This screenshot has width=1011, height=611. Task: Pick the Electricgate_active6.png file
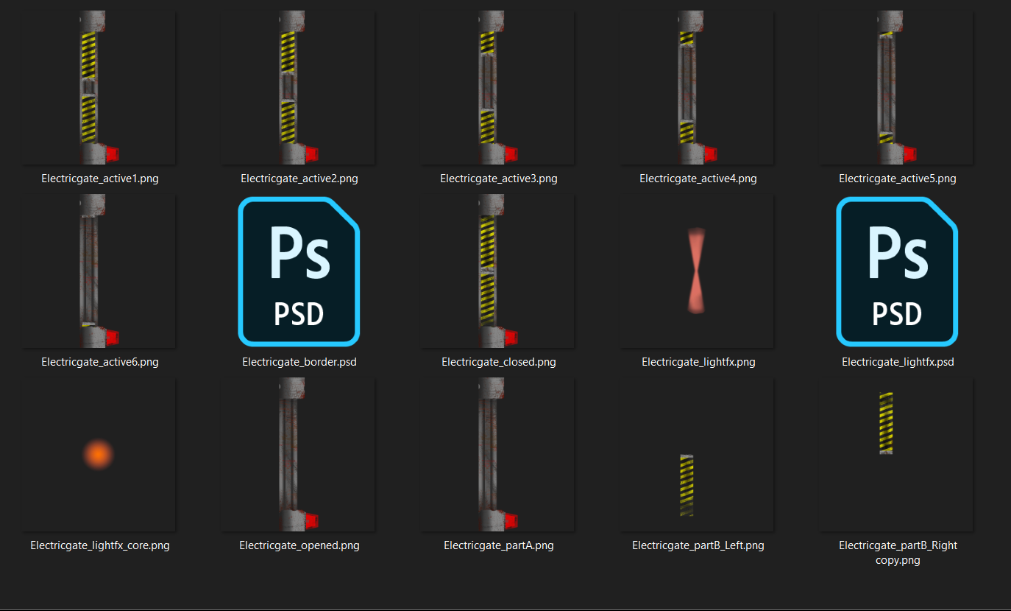point(99,271)
